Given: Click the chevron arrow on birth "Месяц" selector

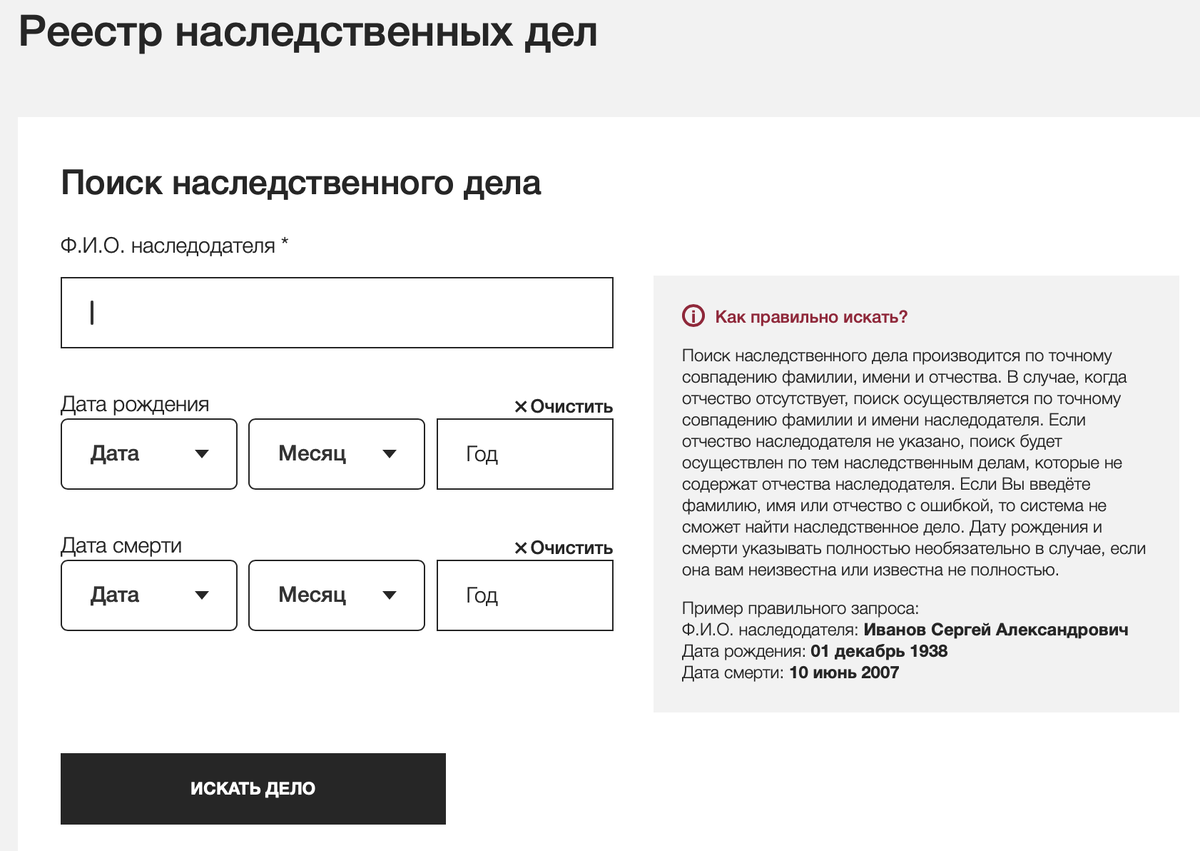Looking at the screenshot, I should [x=391, y=454].
